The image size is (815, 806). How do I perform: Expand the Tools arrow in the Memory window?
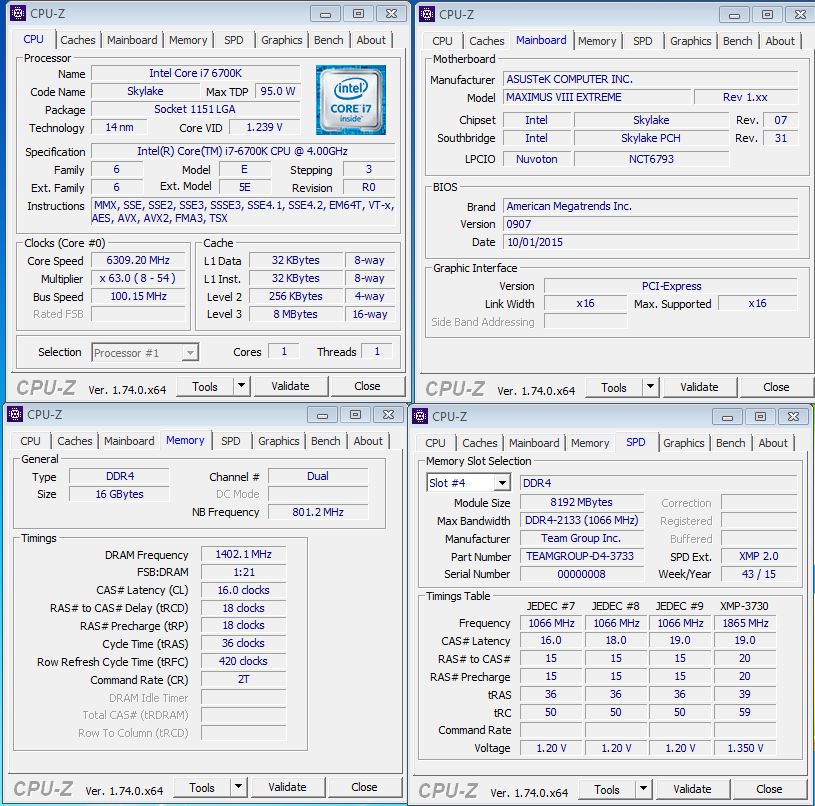tap(238, 787)
